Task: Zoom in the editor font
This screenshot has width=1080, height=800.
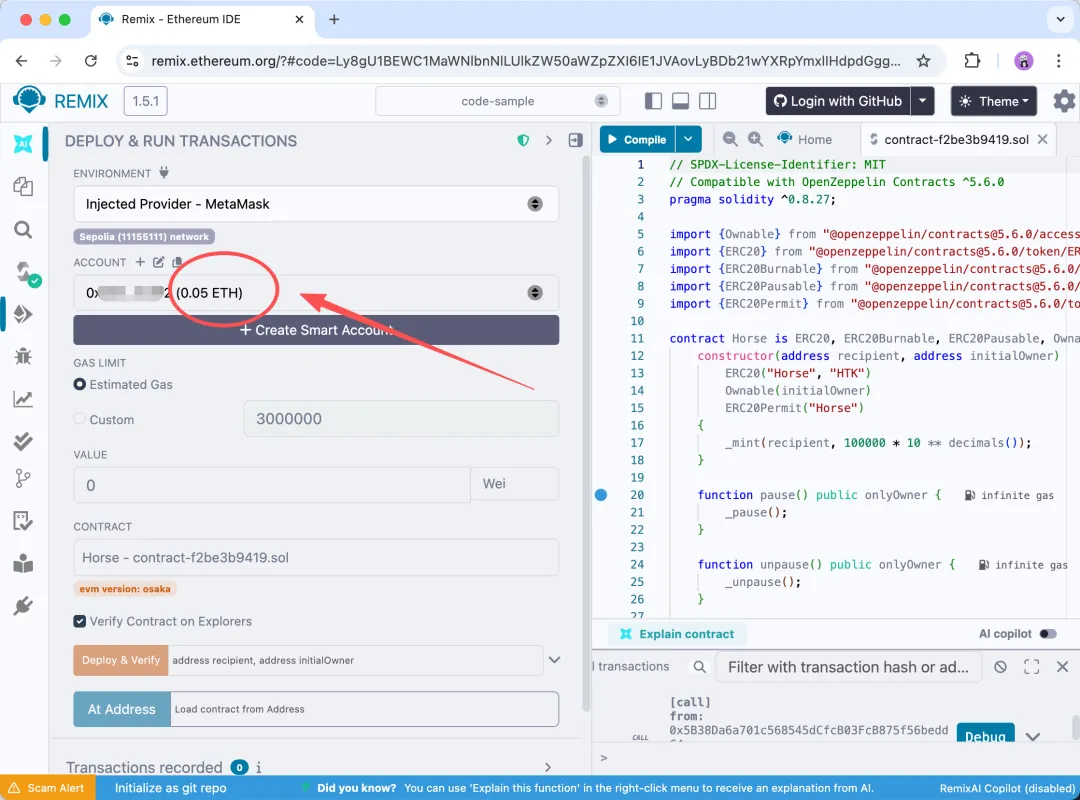Action: (x=756, y=139)
